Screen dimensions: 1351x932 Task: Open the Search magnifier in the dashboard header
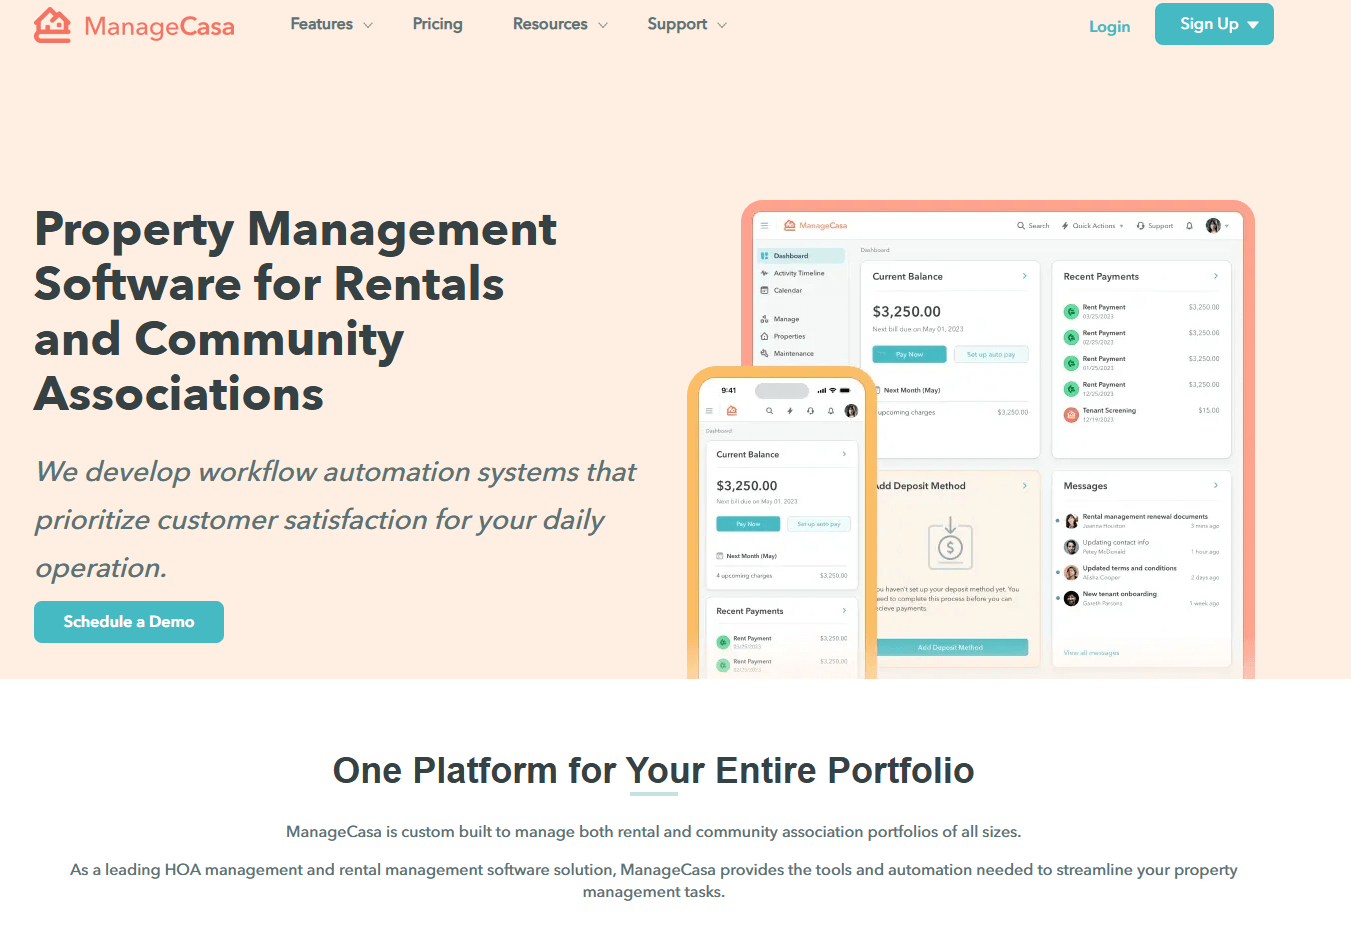click(x=1021, y=225)
